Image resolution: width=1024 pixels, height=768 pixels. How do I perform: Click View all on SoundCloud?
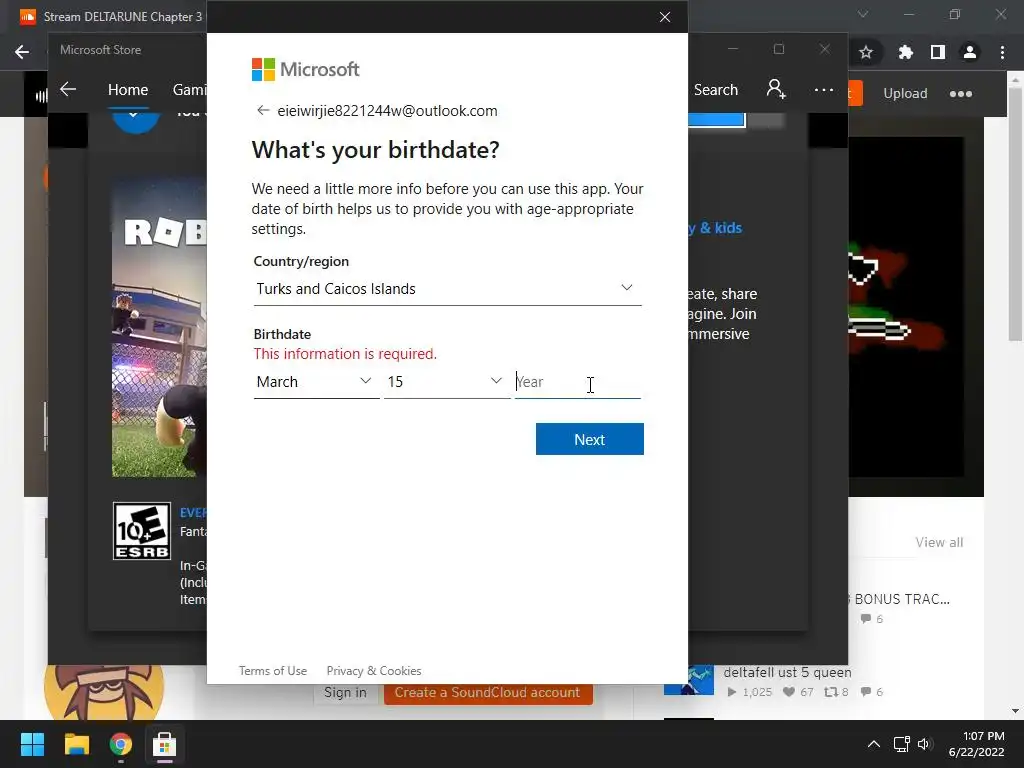coord(939,542)
